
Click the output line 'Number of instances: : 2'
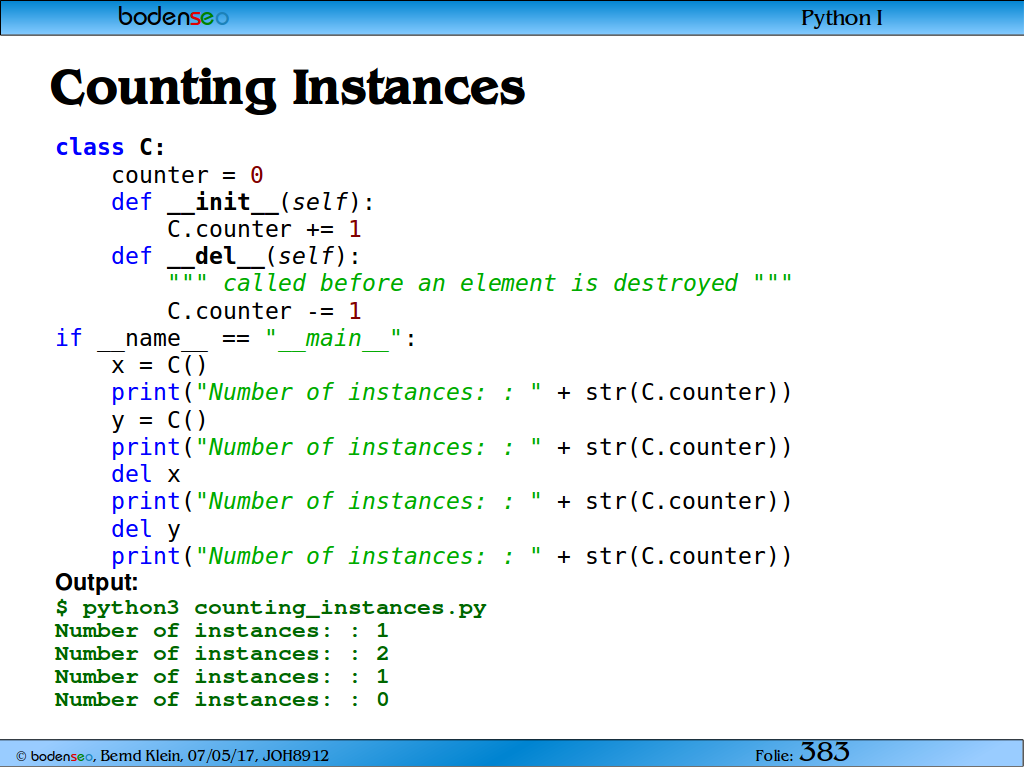(222, 654)
